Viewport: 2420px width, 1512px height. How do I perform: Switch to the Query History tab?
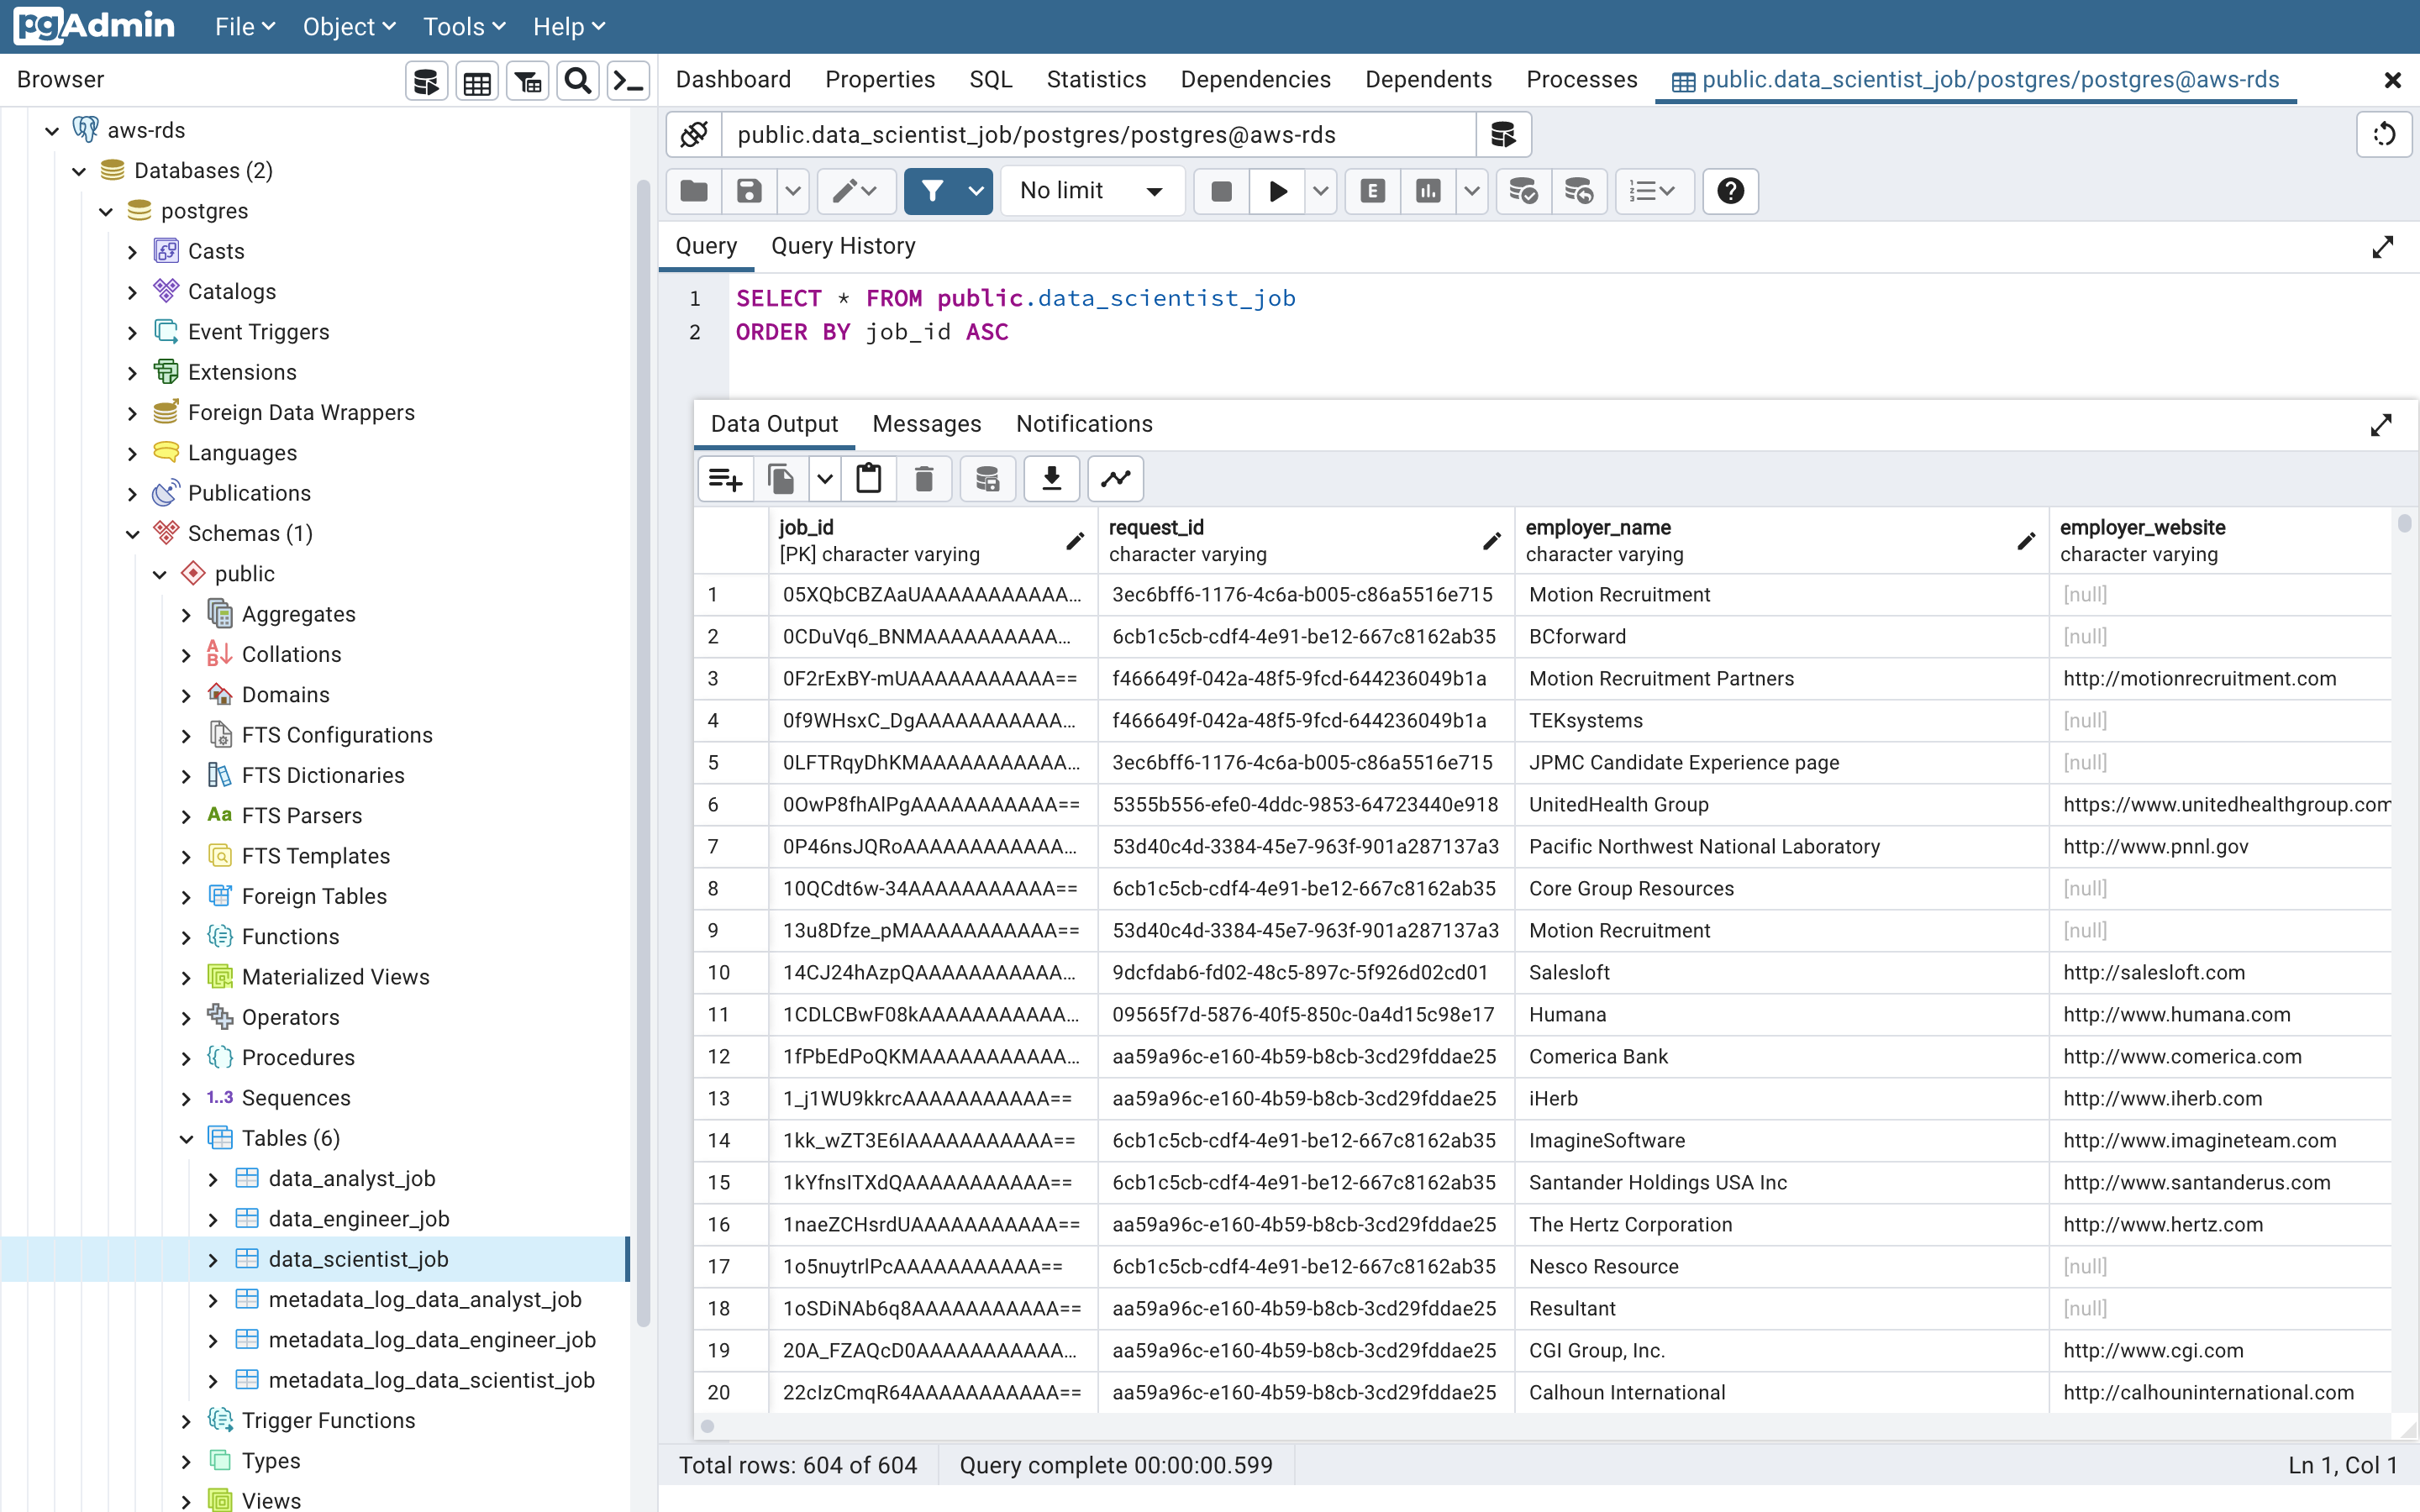click(843, 246)
